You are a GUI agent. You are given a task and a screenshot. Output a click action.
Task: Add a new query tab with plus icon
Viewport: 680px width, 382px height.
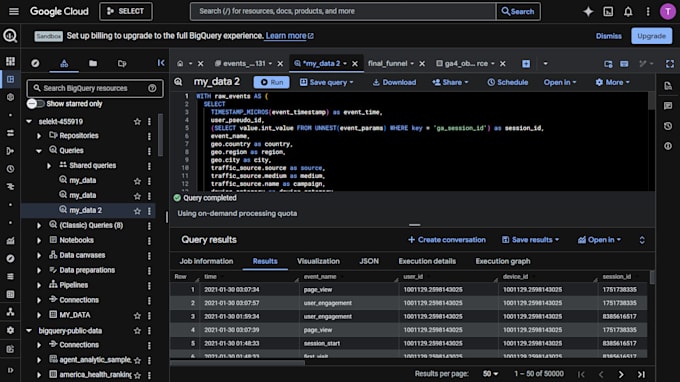point(526,64)
